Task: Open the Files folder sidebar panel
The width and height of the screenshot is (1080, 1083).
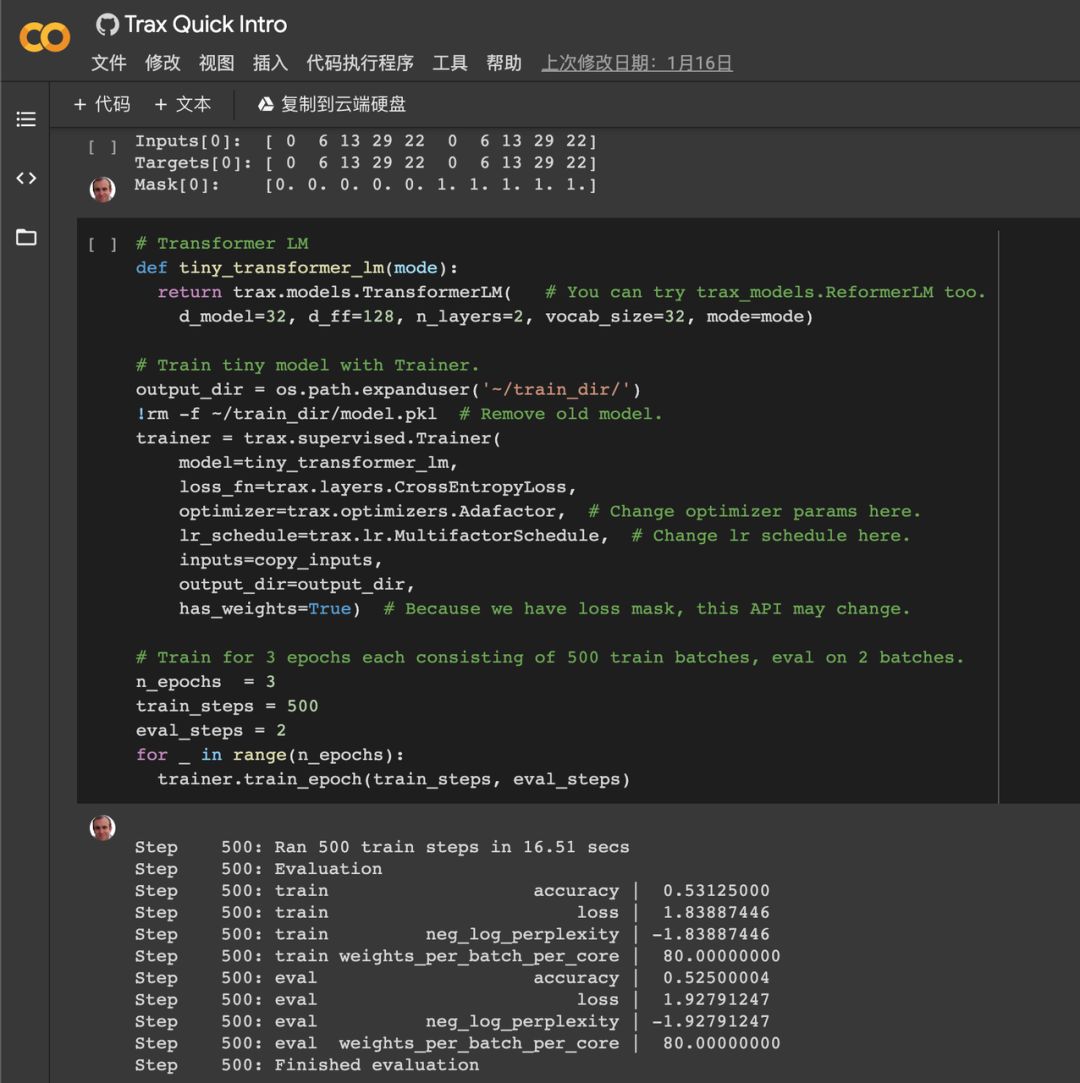Action: pos(26,237)
